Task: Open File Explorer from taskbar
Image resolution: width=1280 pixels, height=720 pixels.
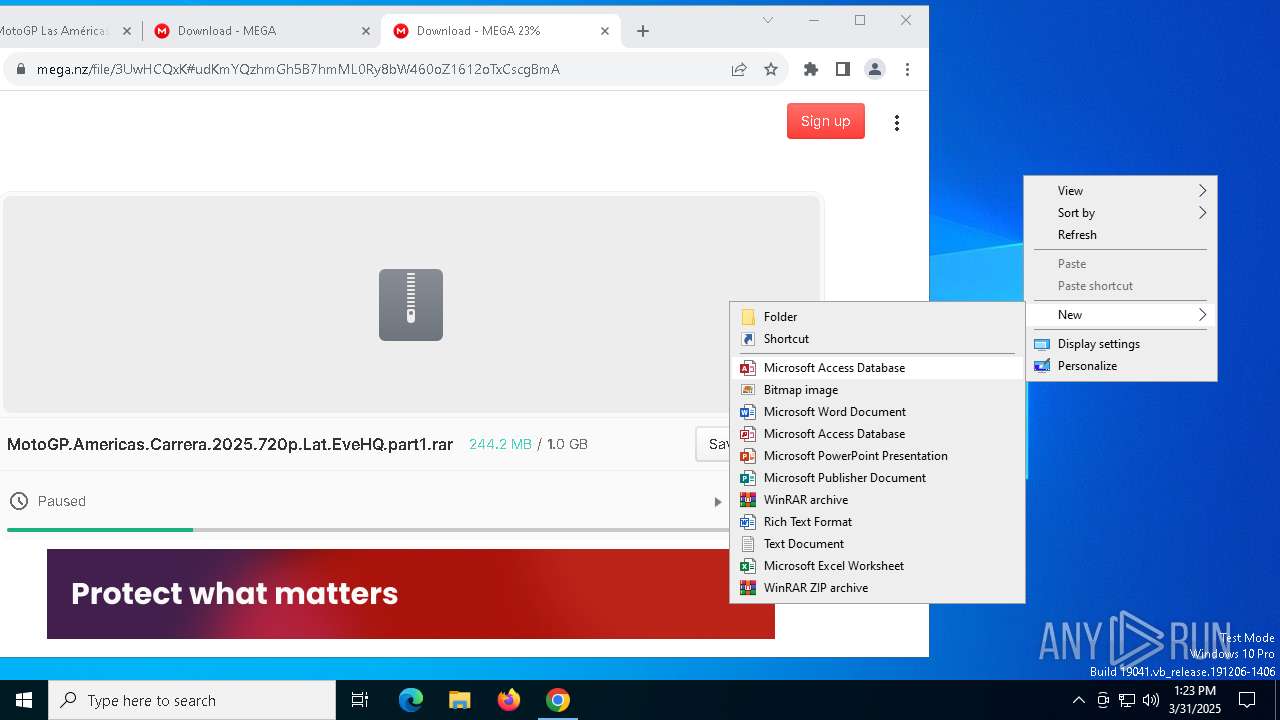Action: coord(460,700)
